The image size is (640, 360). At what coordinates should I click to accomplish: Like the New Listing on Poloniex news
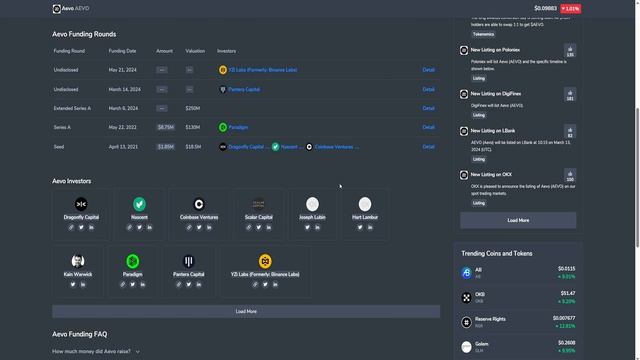(x=570, y=51)
